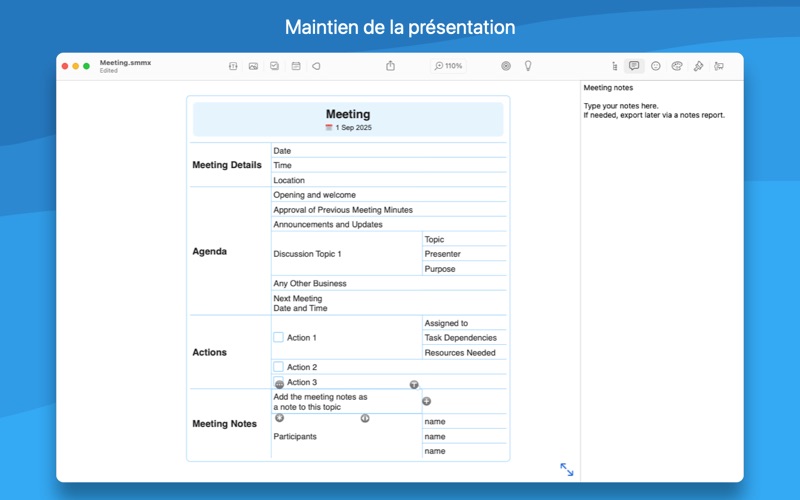Viewport: 800px width, 500px height.
Task: Select 'Resources Needed' cell
Action: [x=464, y=353]
